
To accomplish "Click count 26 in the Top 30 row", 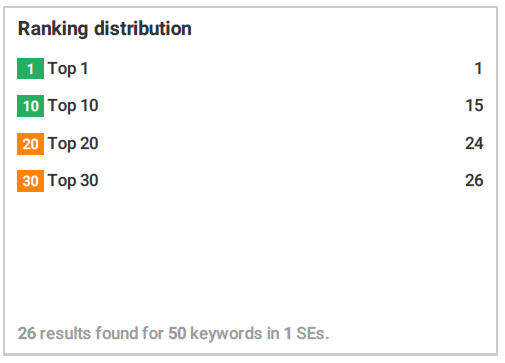I will (474, 181).
